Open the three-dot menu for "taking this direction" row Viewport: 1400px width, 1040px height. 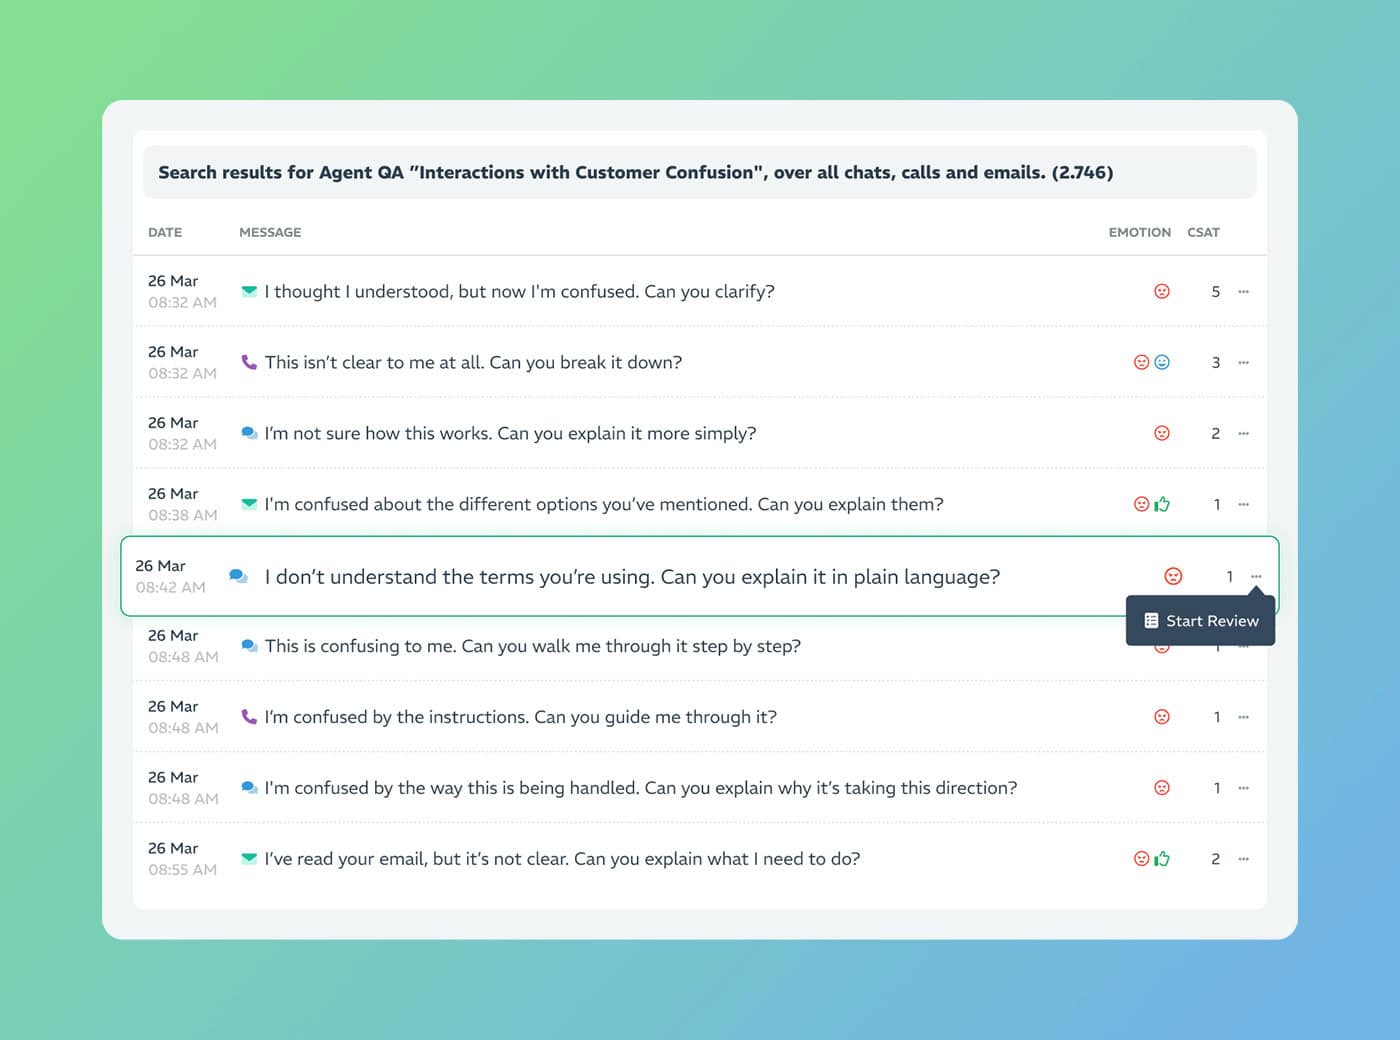click(1244, 788)
